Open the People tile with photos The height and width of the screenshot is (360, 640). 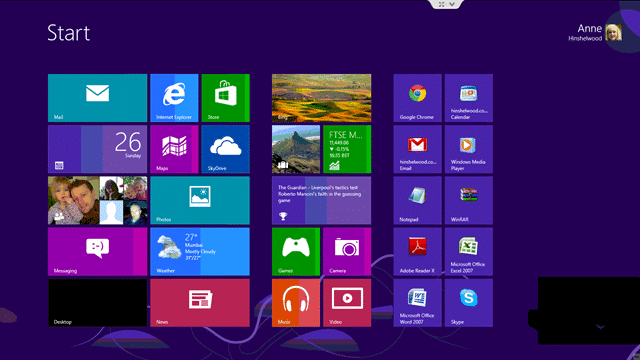tap(98, 200)
